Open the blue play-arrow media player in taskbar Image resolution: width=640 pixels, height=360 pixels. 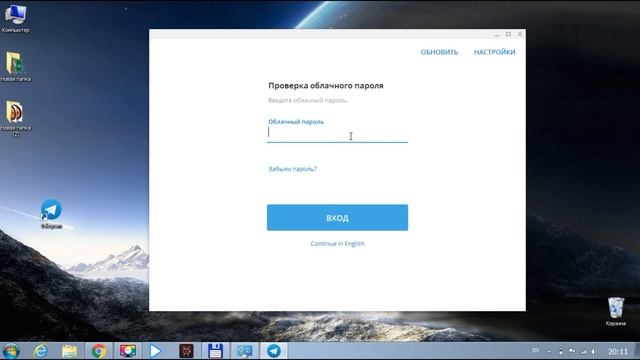point(155,351)
